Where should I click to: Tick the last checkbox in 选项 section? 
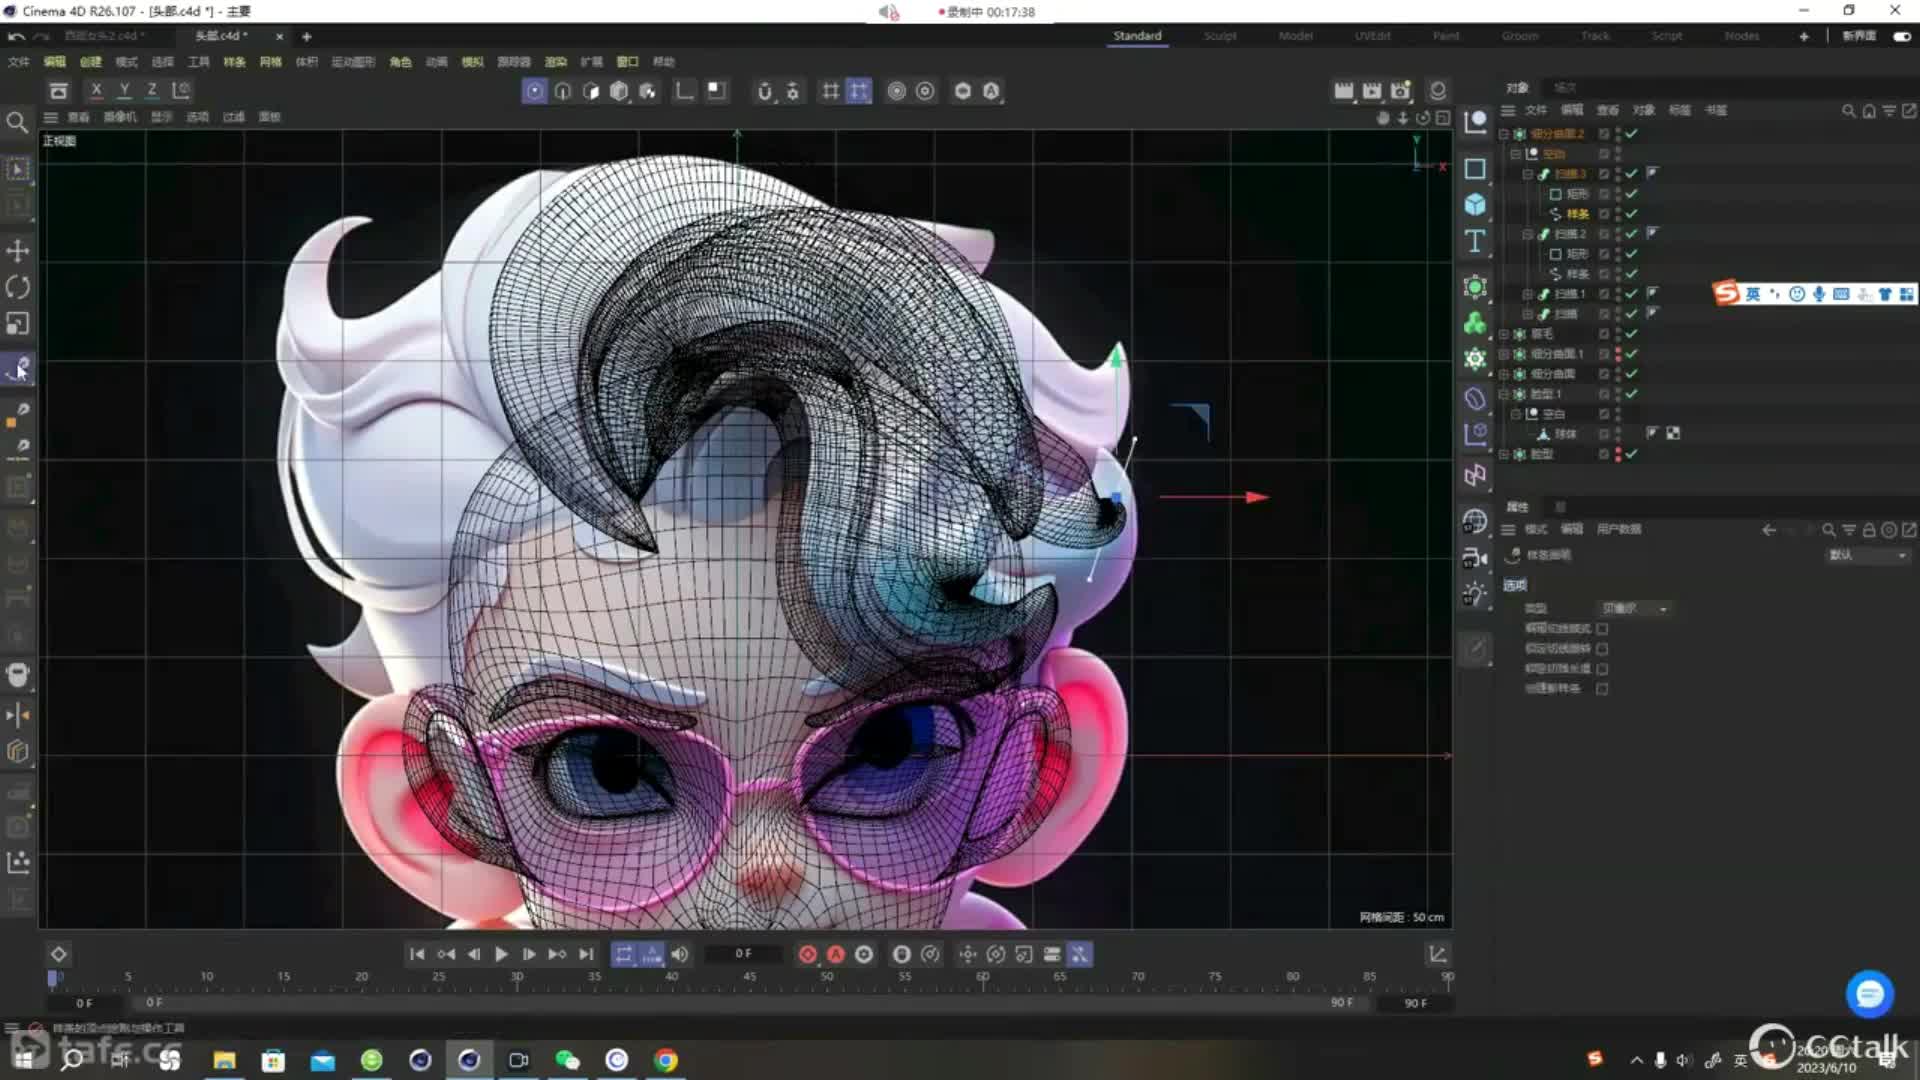click(x=1602, y=689)
